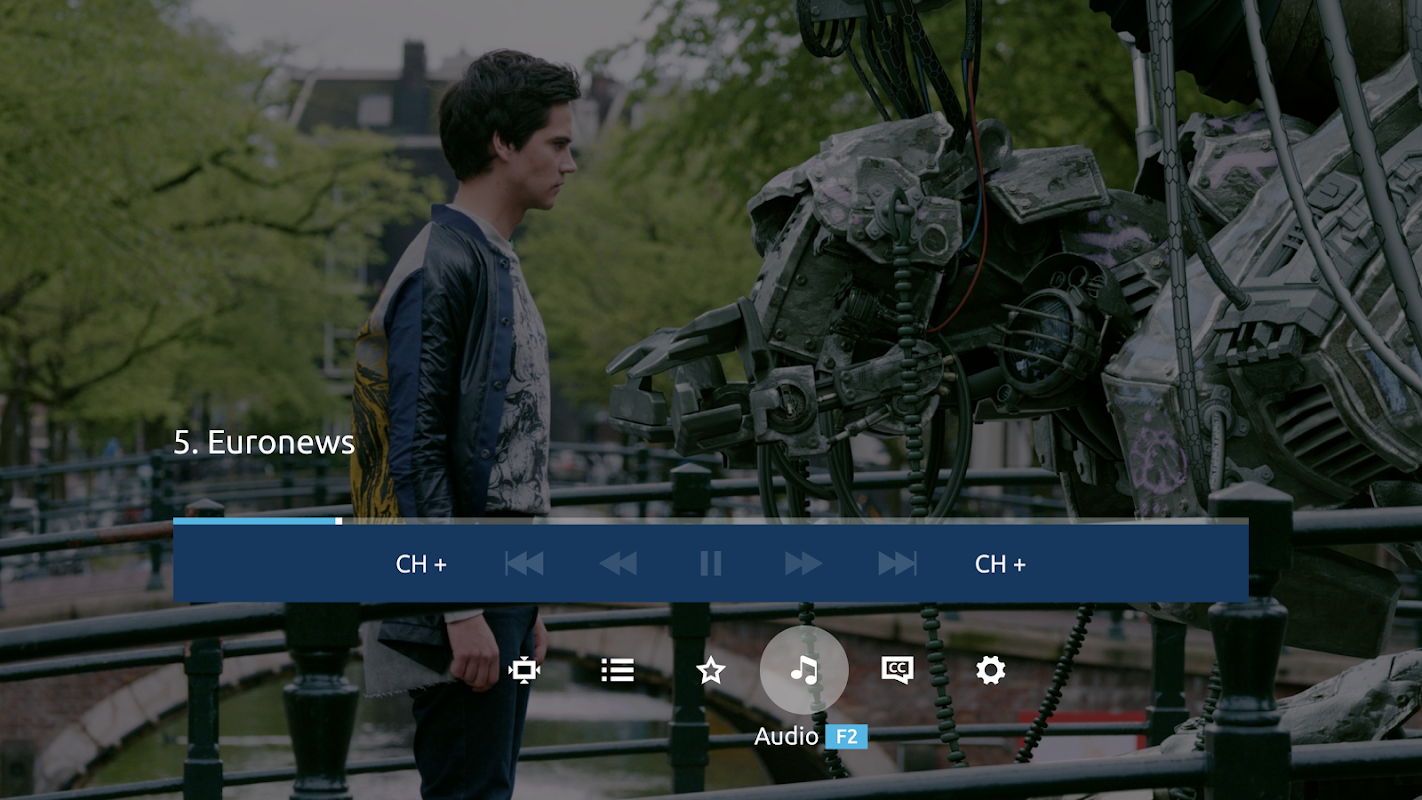Image resolution: width=1422 pixels, height=800 pixels.
Task: Open Audio track selection music-note icon
Action: tap(804, 670)
